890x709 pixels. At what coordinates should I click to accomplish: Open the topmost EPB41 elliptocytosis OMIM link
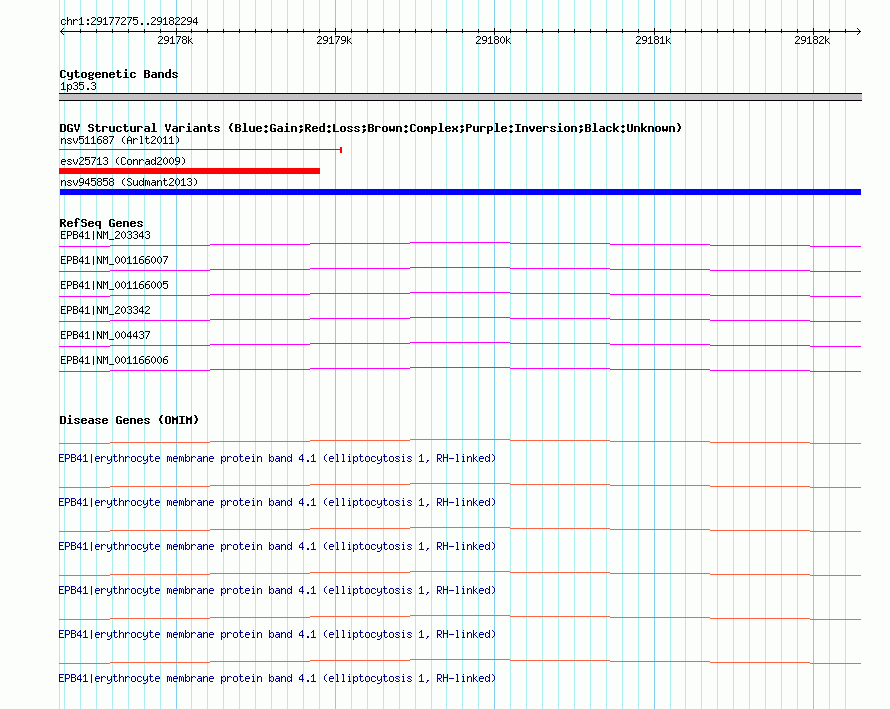point(277,459)
